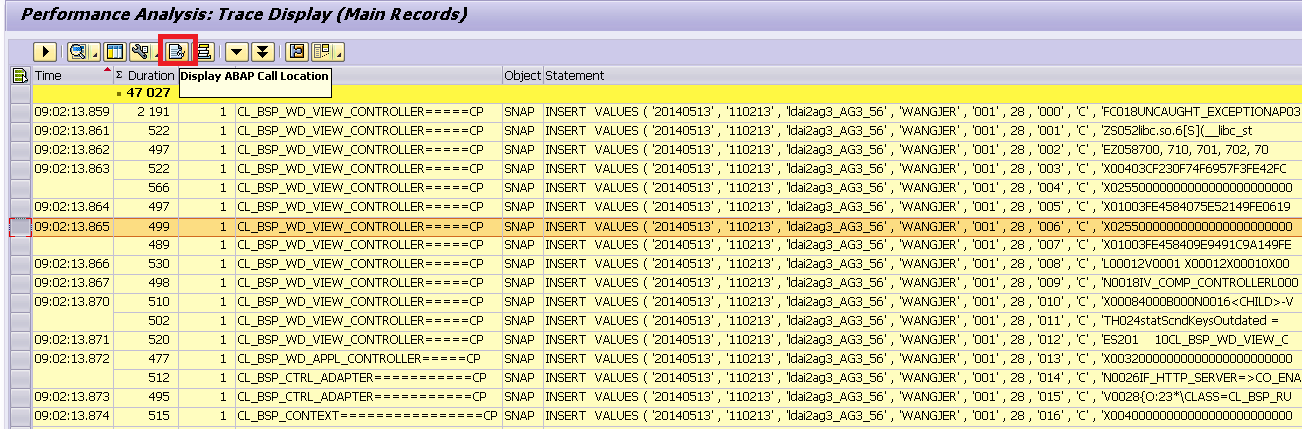Screen dimensions: 1302x429
Task: Select duration cell 499
Action: click(x=145, y=226)
